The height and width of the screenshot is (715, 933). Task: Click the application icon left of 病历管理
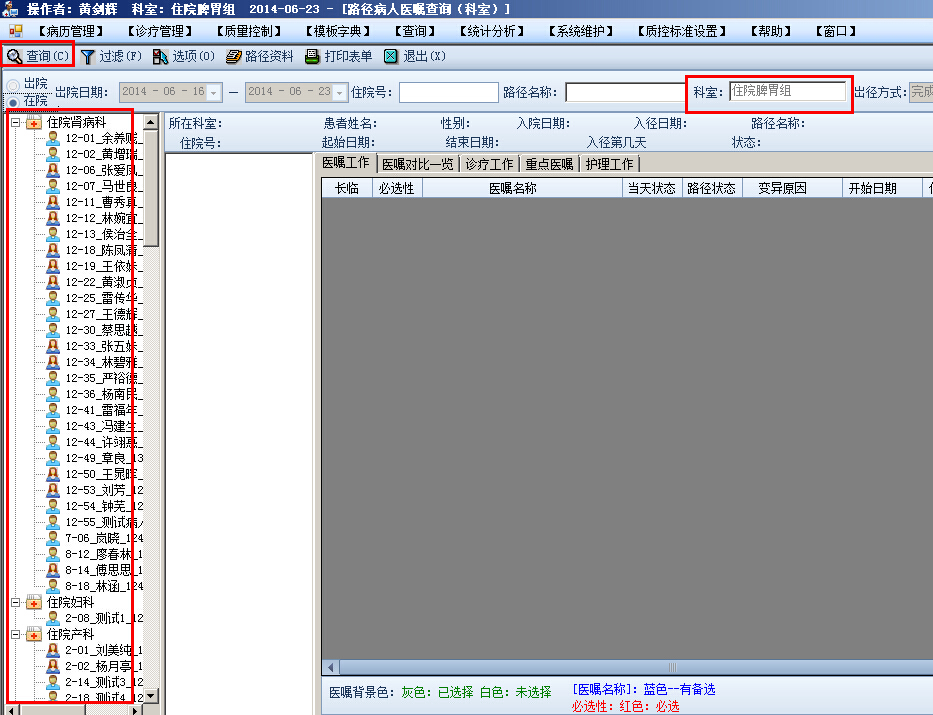pyautogui.click(x=15, y=31)
